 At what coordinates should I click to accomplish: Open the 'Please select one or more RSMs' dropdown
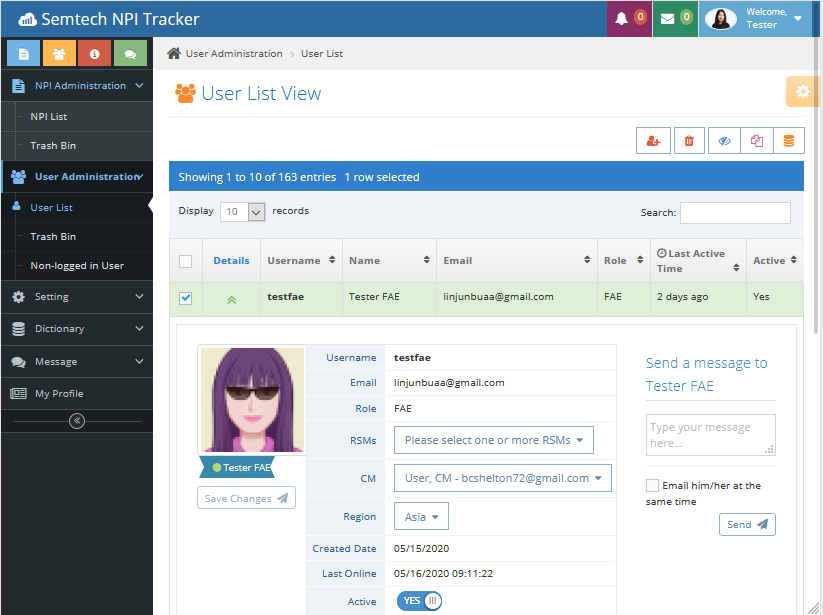494,440
